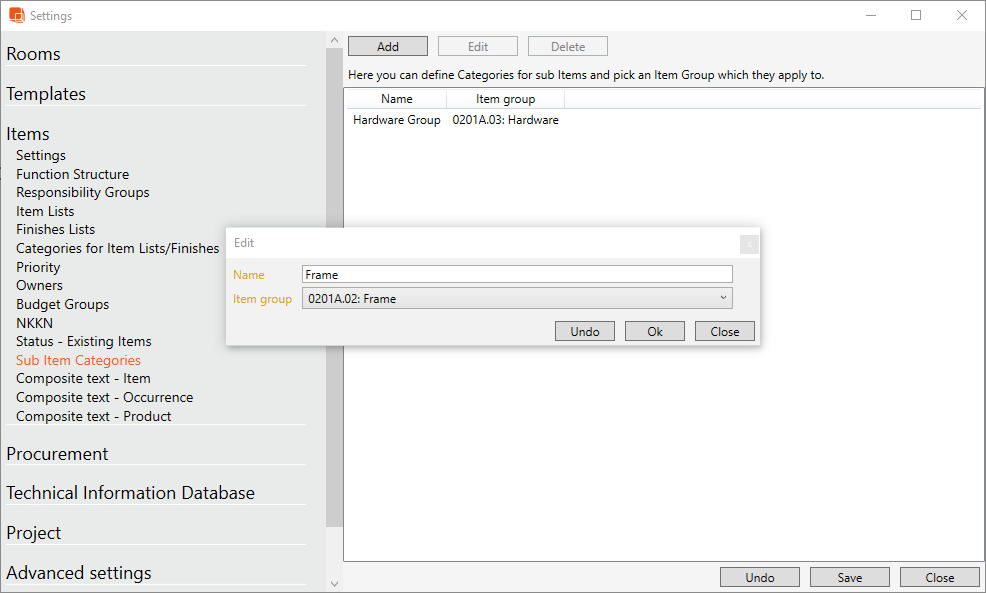
Task: Open the Item group dropdown
Action: coord(517,298)
